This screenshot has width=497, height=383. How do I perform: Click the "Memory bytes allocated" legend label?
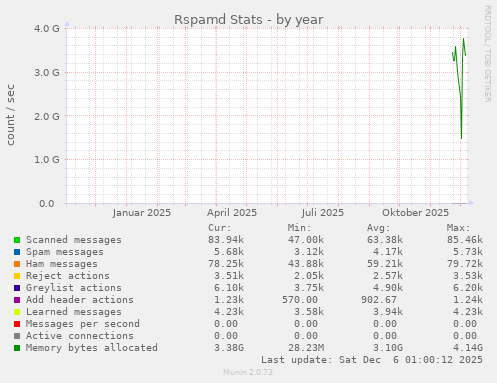click(92, 348)
